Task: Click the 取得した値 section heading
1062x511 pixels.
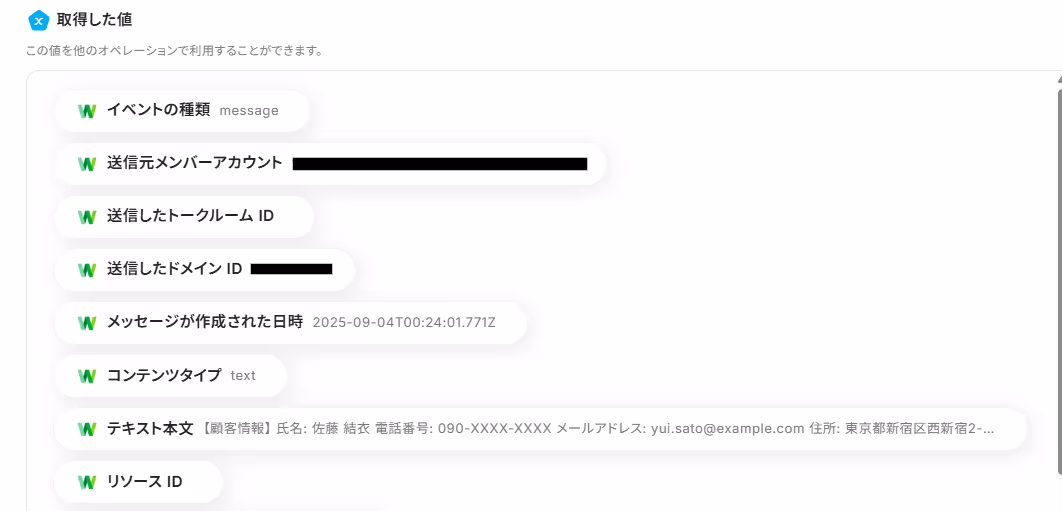Action: (x=94, y=20)
